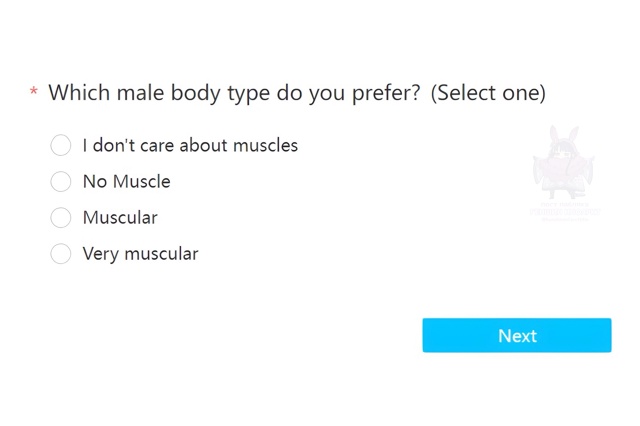Click the "(Select one)" hint text
The width and height of the screenshot is (640, 426).
(x=488, y=93)
